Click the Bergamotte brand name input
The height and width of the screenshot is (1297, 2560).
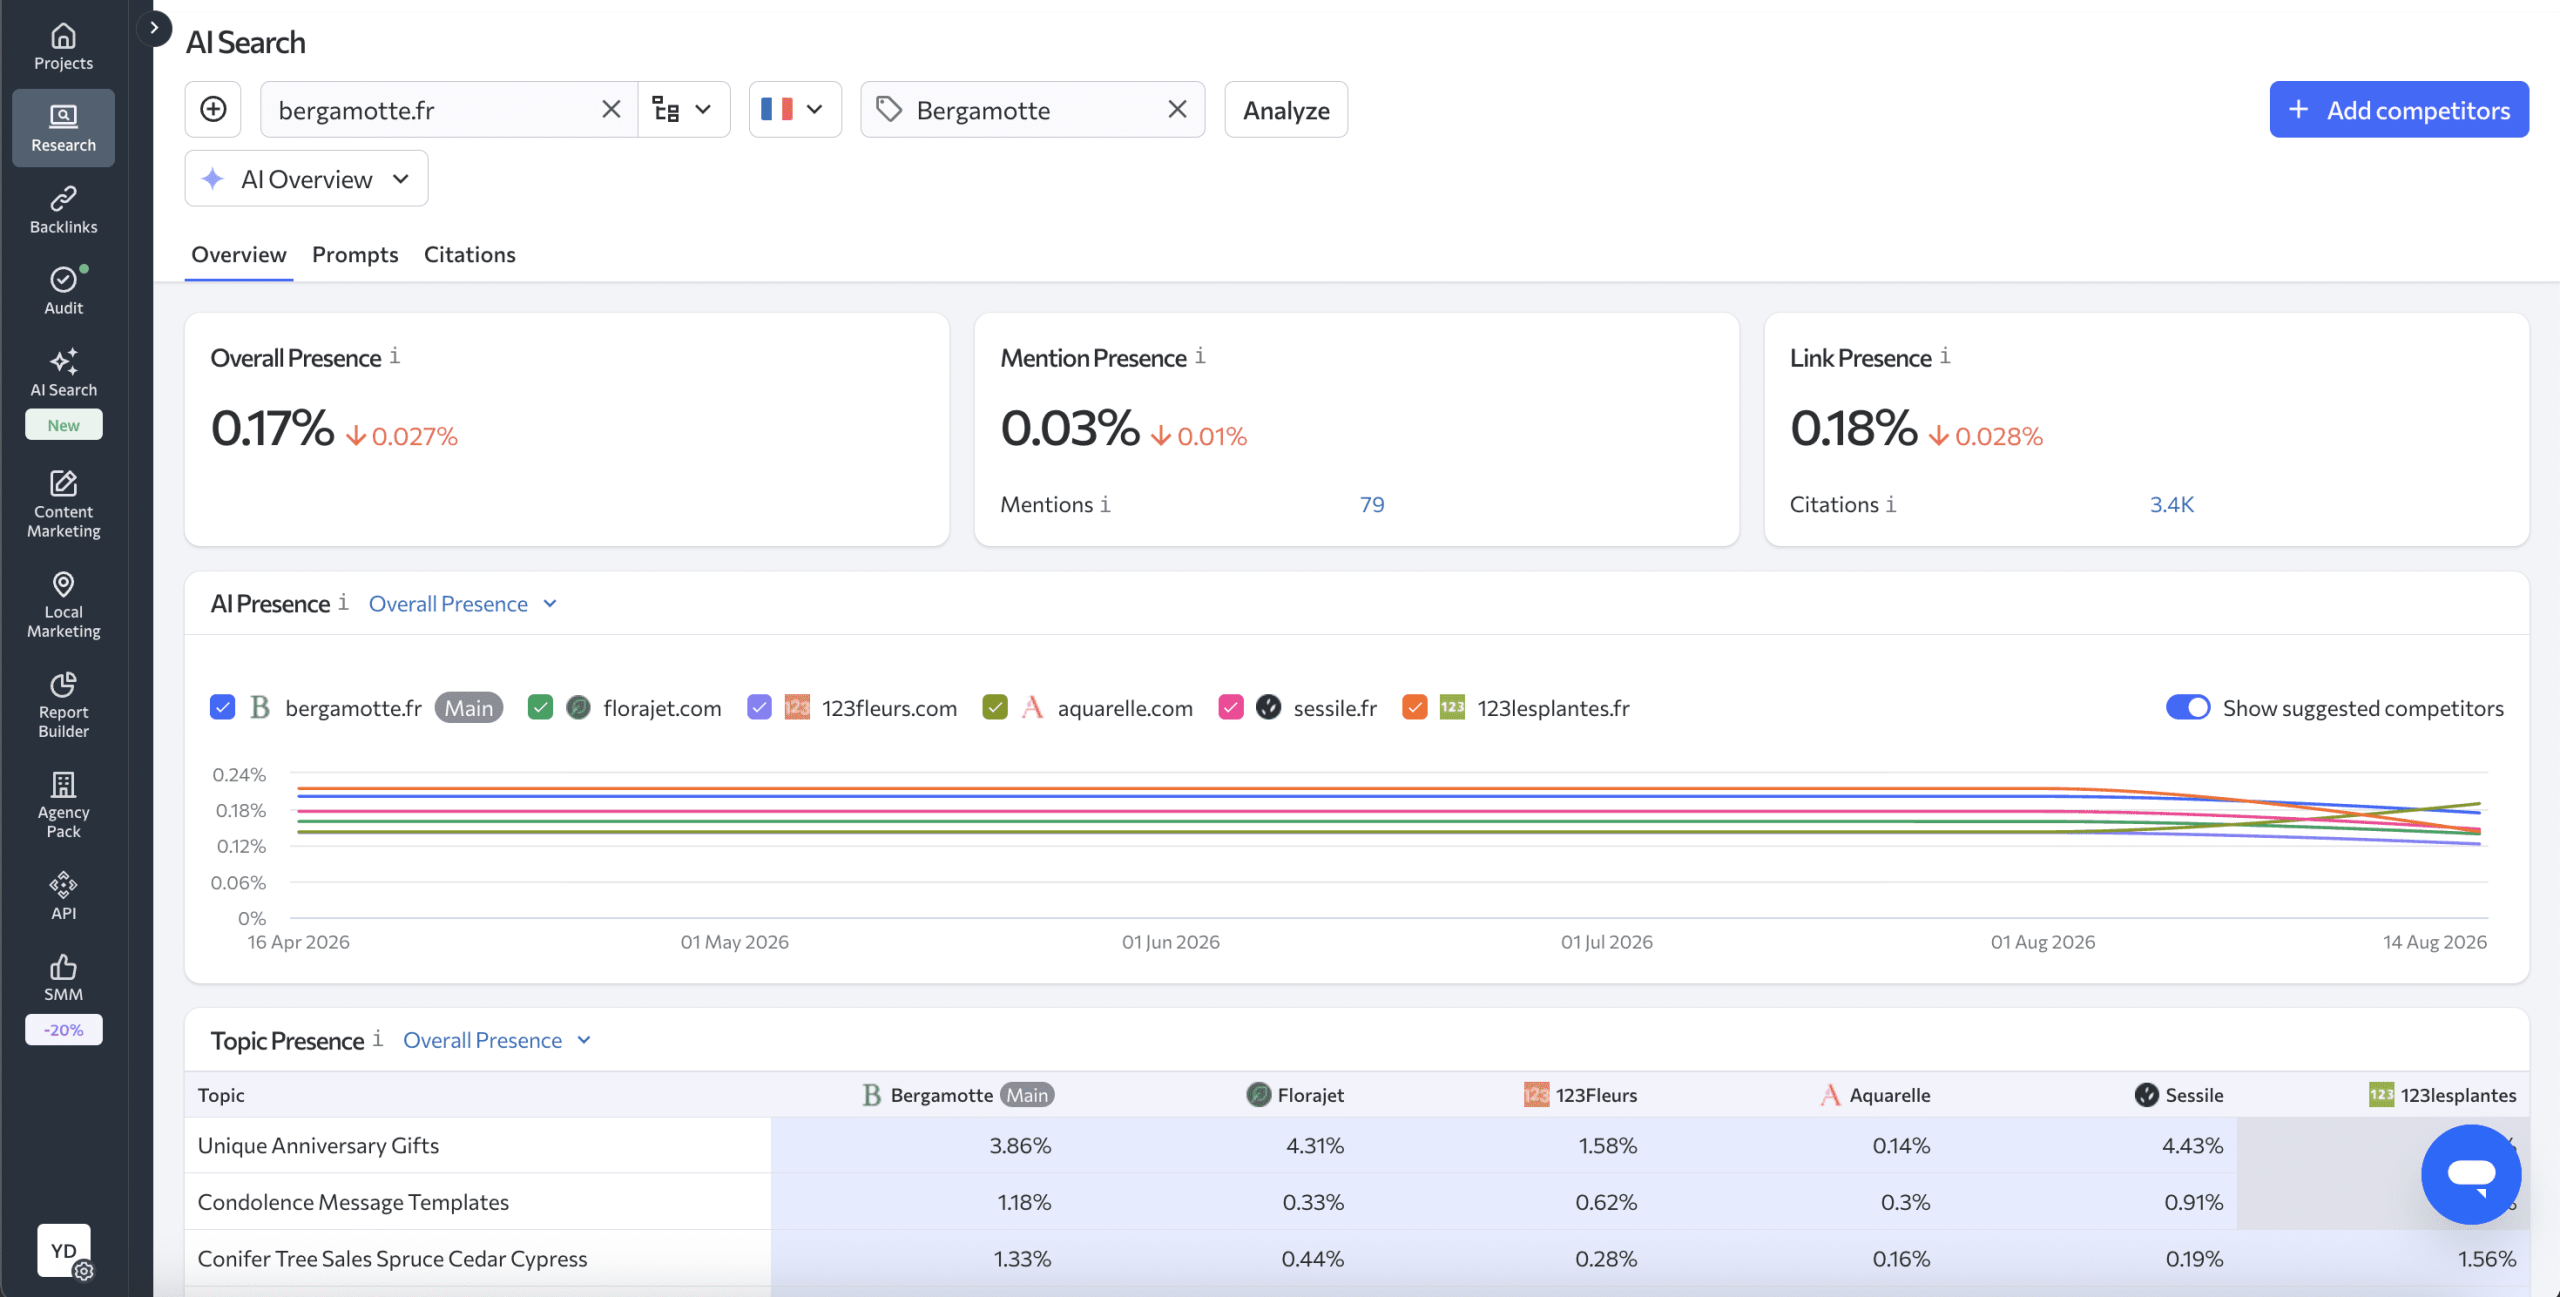(x=1032, y=110)
